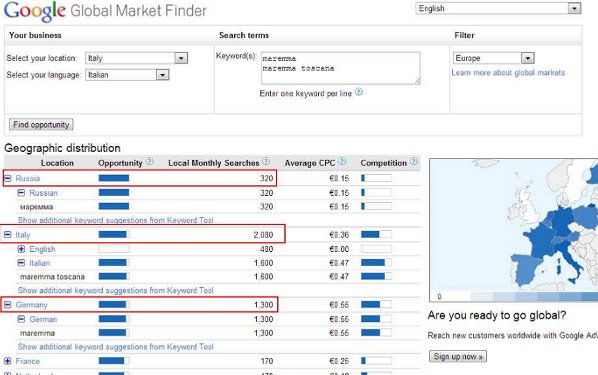The width and height of the screenshot is (598, 375).
Task: Click into the Keyword(s) text area
Action: click(x=341, y=68)
